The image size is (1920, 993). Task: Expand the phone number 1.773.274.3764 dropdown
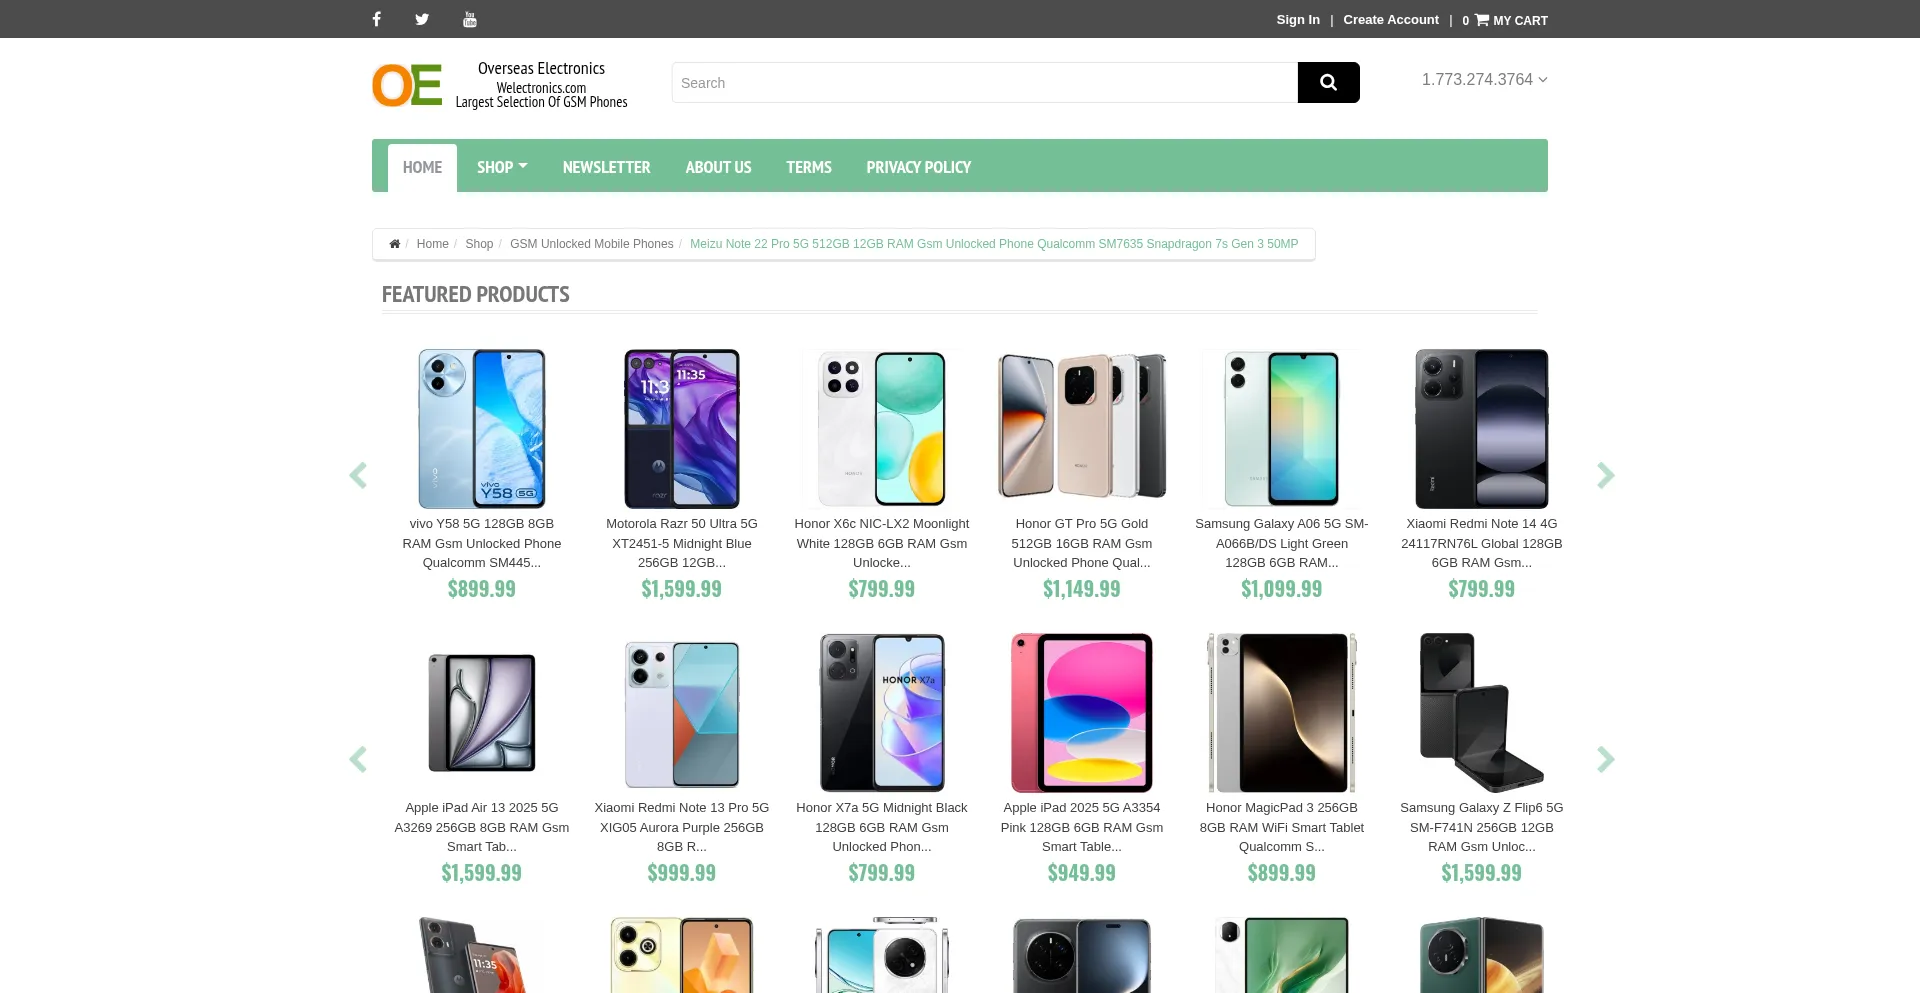(1484, 79)
